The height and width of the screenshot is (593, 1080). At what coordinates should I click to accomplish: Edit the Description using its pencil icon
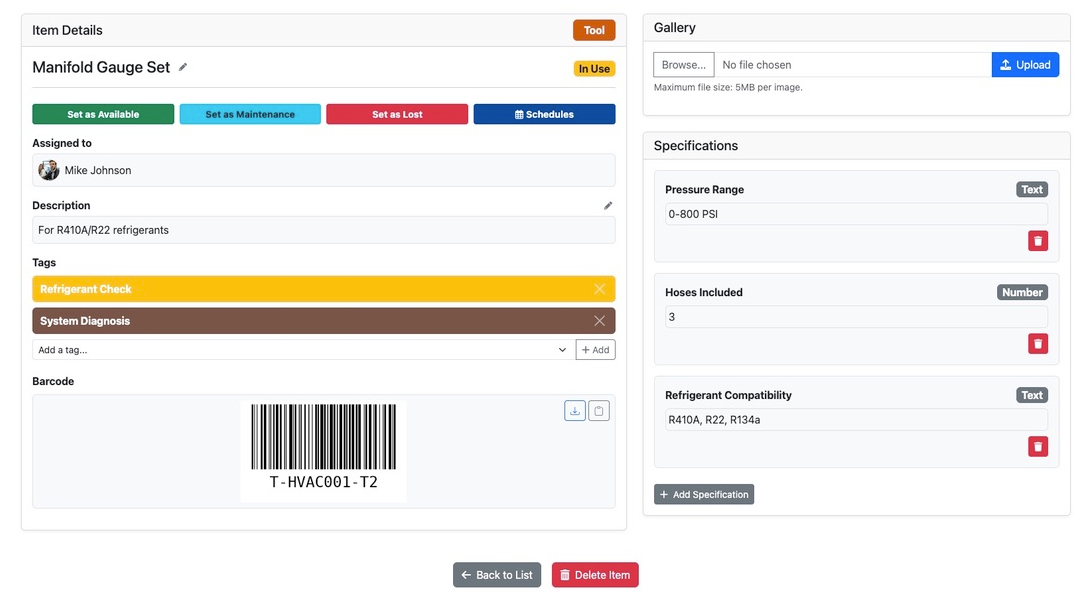(x=608, y=205)
